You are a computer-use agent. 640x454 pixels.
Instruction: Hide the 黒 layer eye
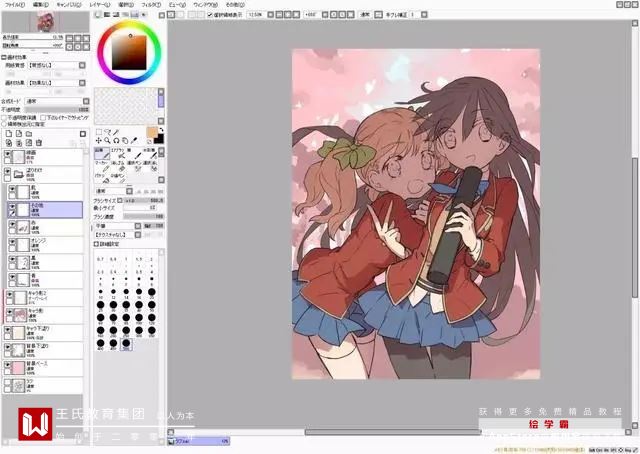coord(12,260)
